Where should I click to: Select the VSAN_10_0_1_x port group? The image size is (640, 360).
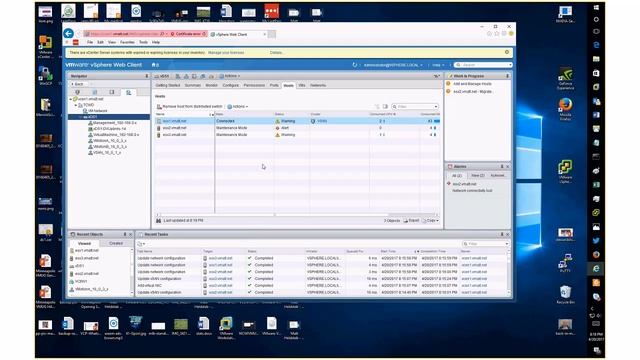coord(106,153)
